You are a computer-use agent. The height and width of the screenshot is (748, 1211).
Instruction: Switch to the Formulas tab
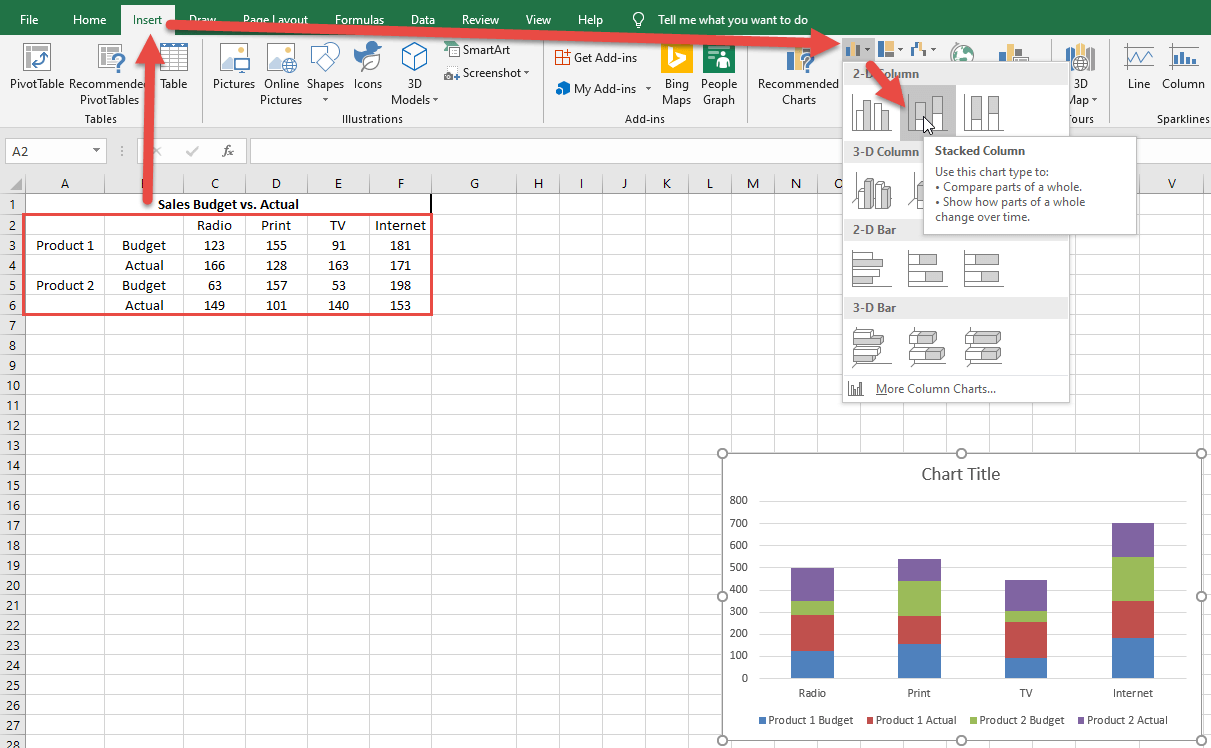point(359,19)
